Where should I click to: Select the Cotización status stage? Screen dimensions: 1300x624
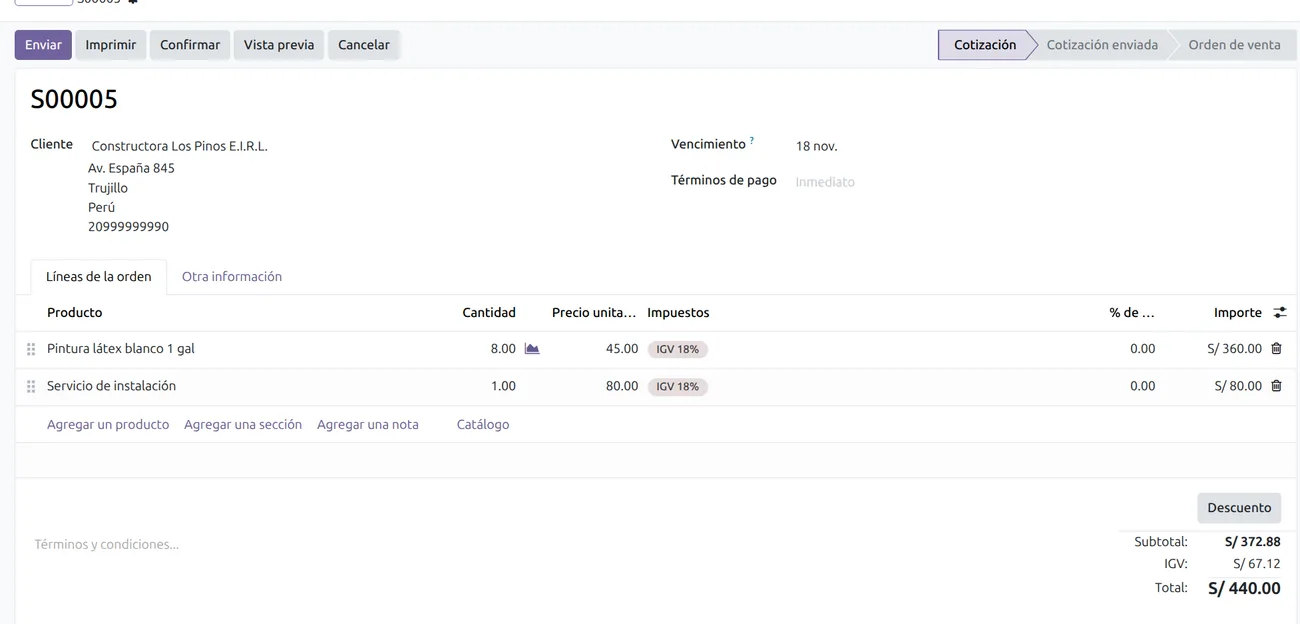[x=985, y=45]
